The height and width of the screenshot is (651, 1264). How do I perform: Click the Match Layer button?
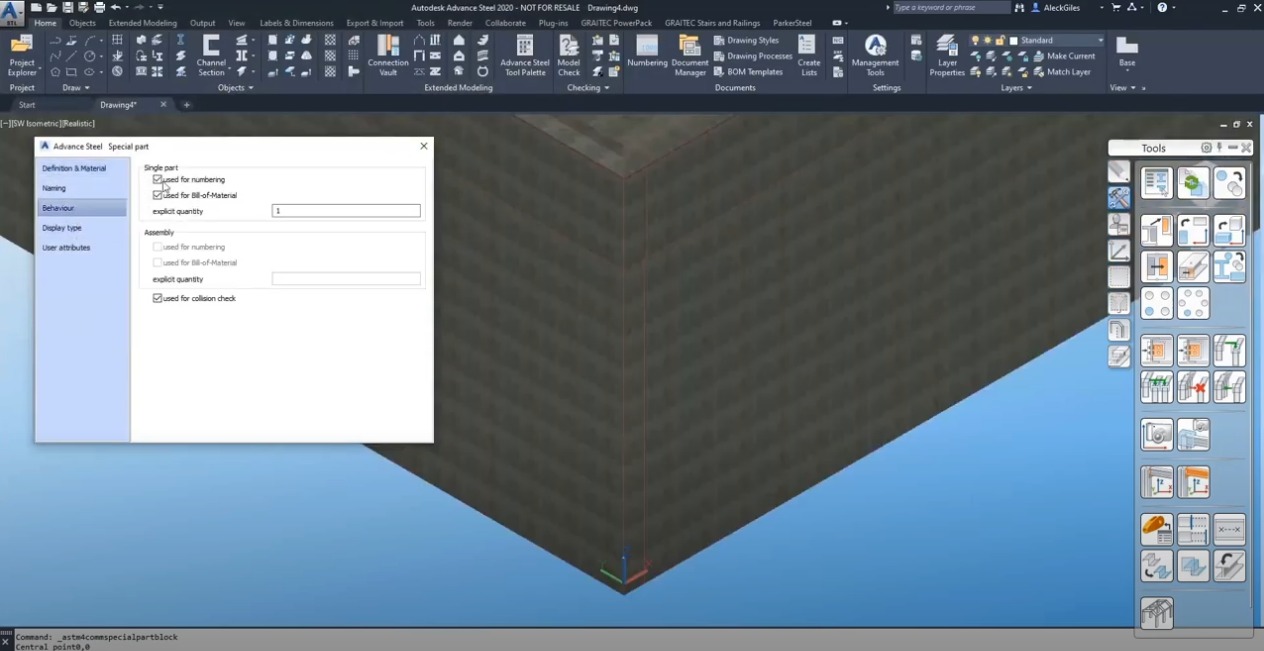1061,72
